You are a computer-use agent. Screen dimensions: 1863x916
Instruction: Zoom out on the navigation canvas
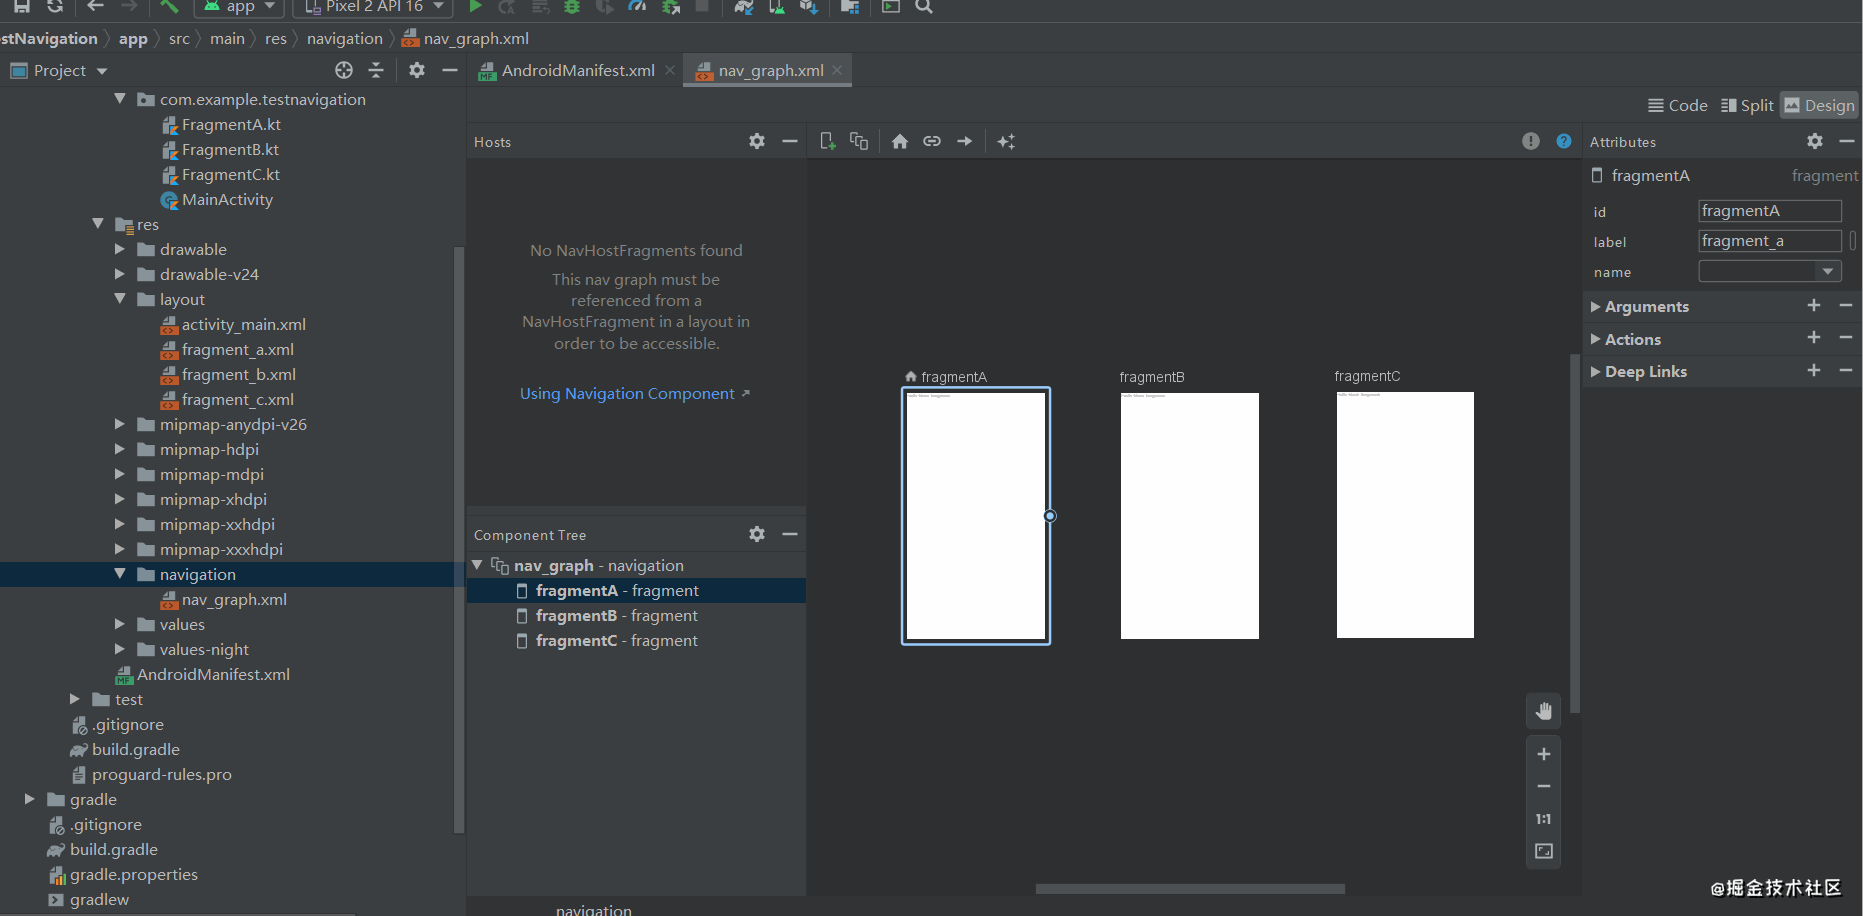point(1544,786)
